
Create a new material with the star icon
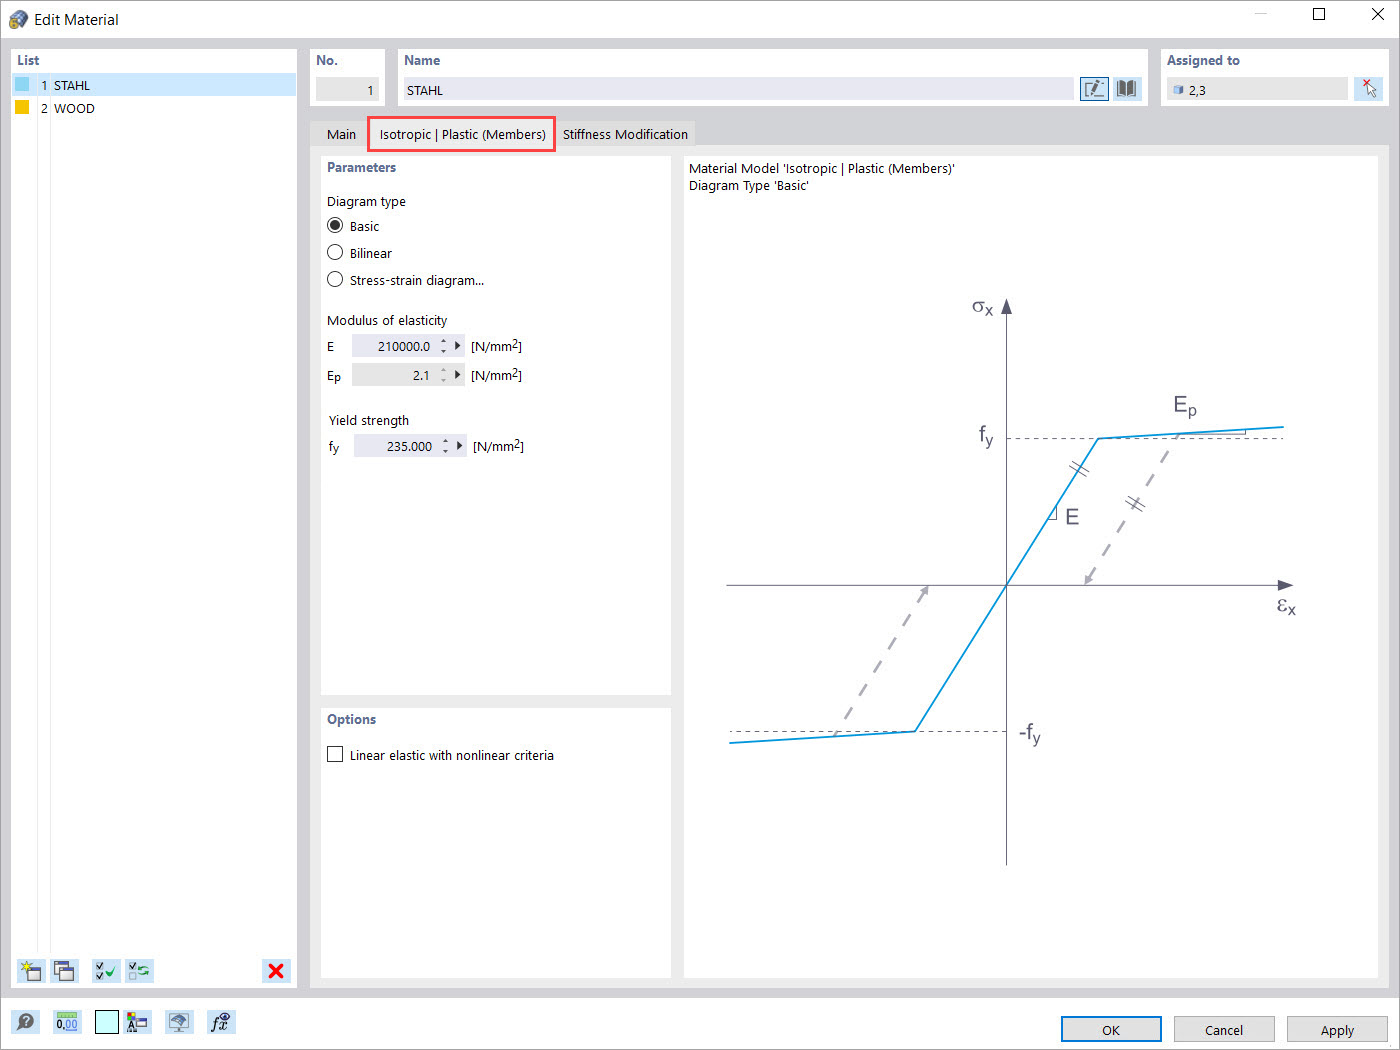31,970
